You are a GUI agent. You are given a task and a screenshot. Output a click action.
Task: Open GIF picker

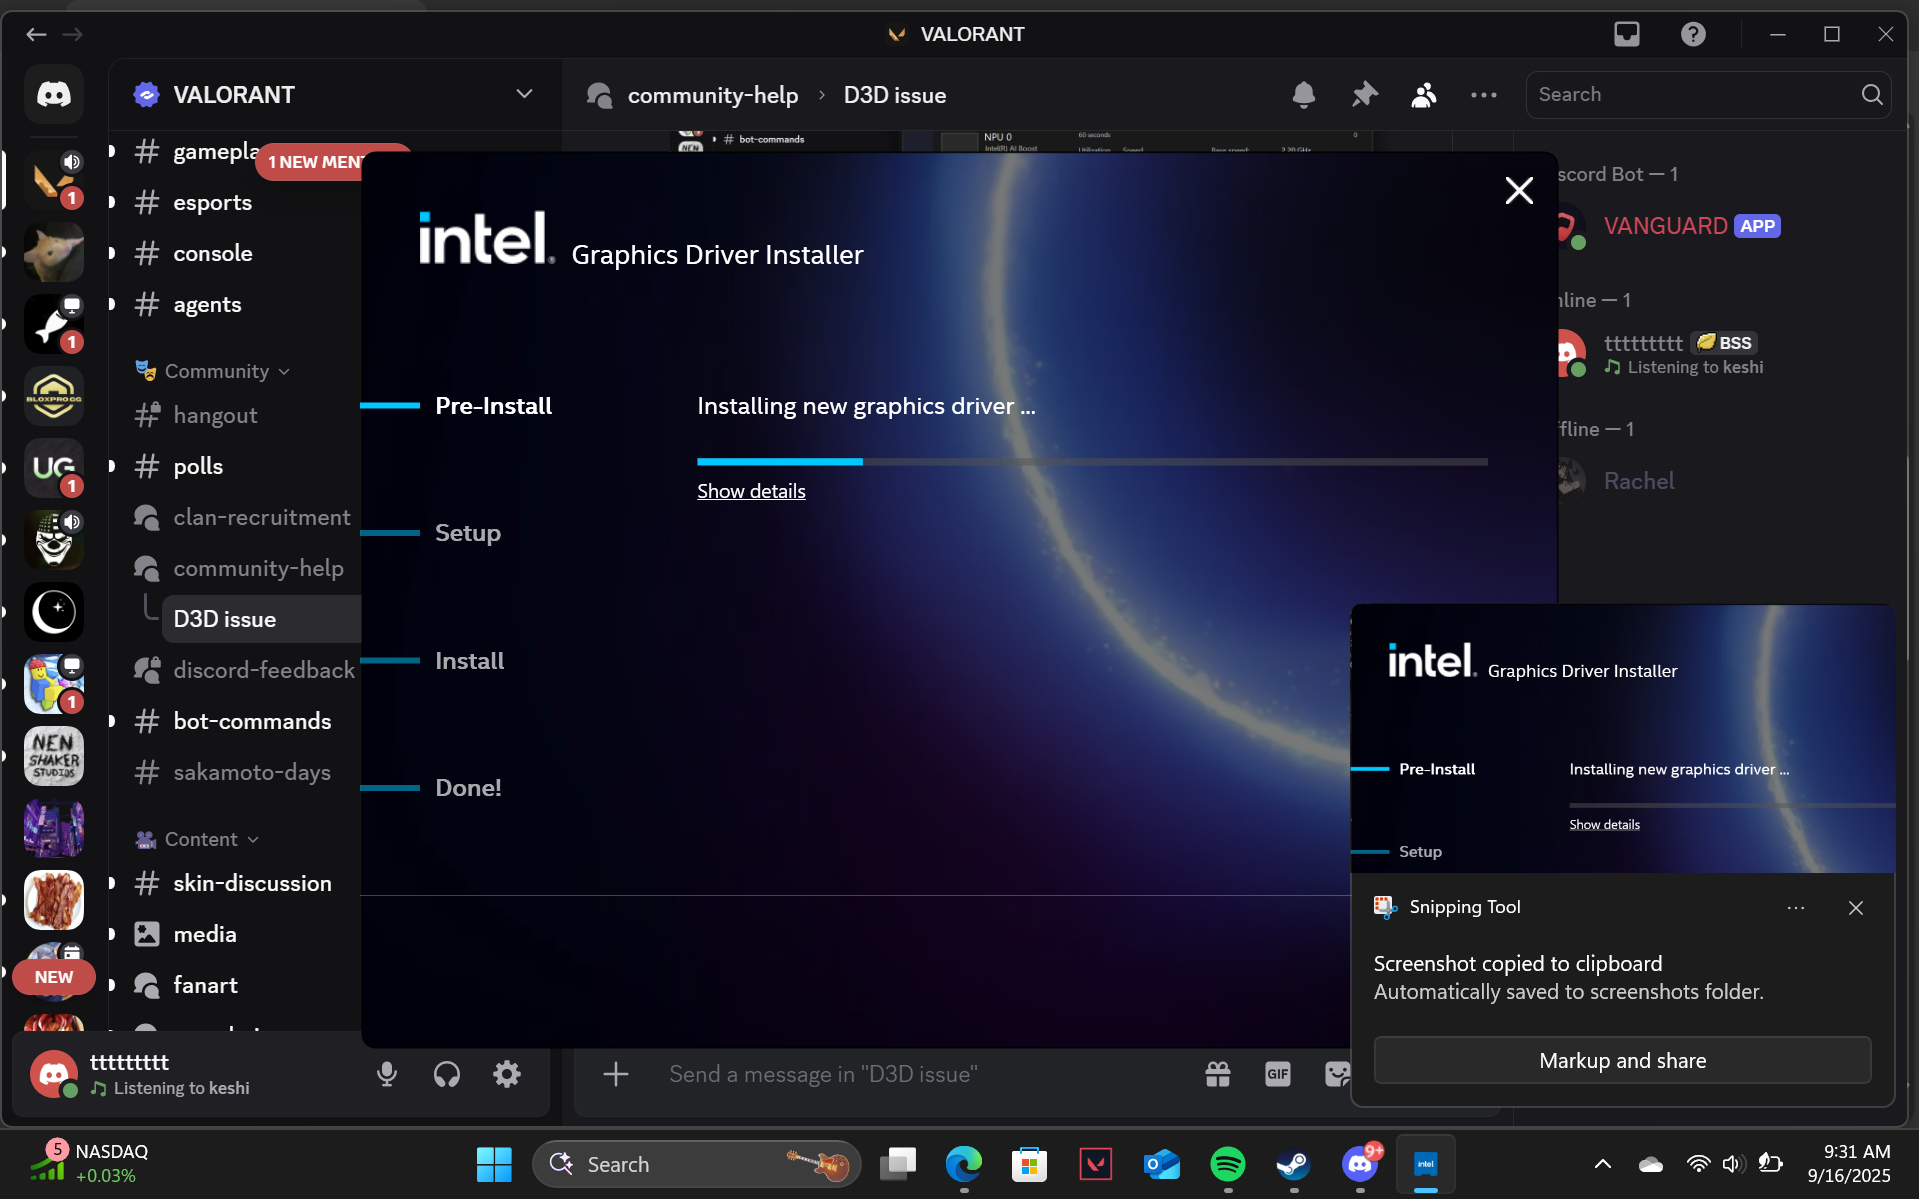click(x=1278, y=1074)
